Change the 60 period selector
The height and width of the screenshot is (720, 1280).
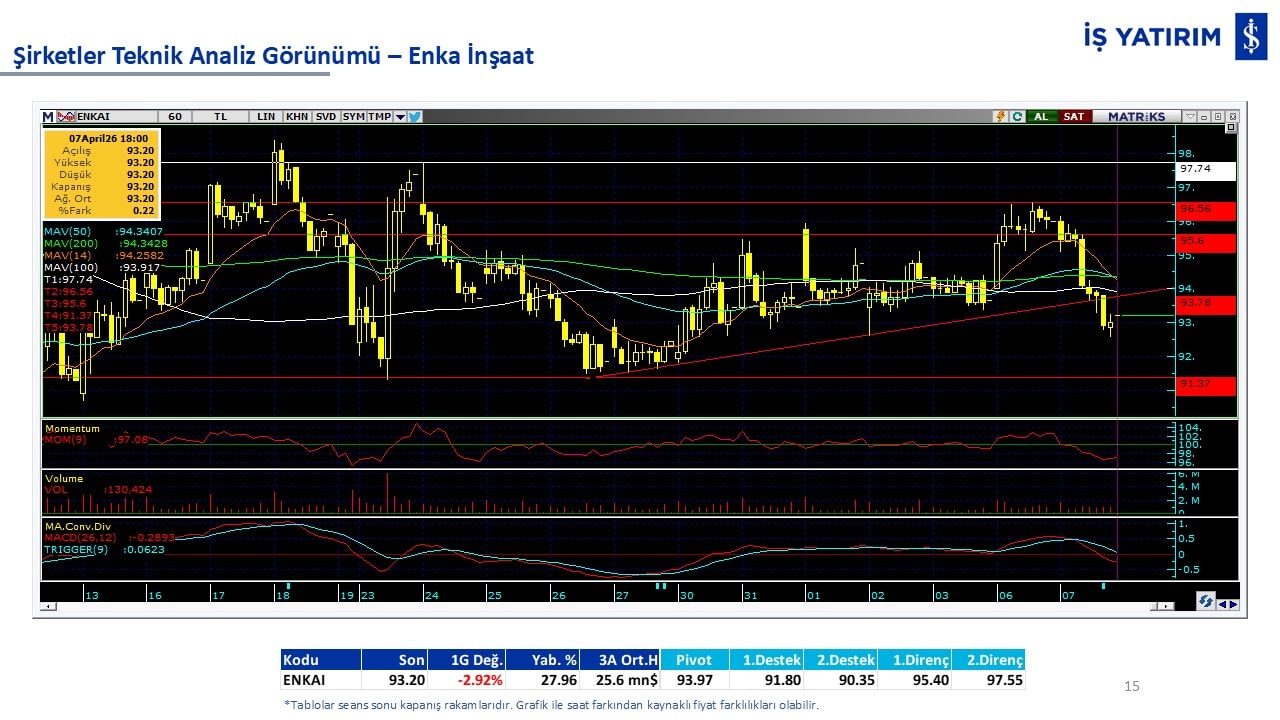(175, 116)
